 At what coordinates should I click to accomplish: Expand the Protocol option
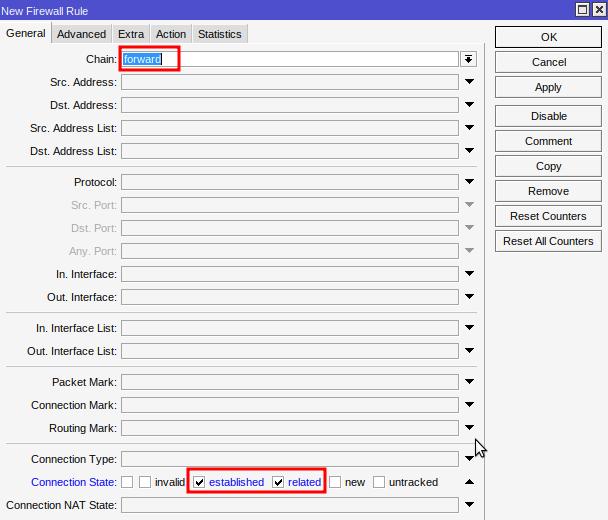click(x=469, y=181)
